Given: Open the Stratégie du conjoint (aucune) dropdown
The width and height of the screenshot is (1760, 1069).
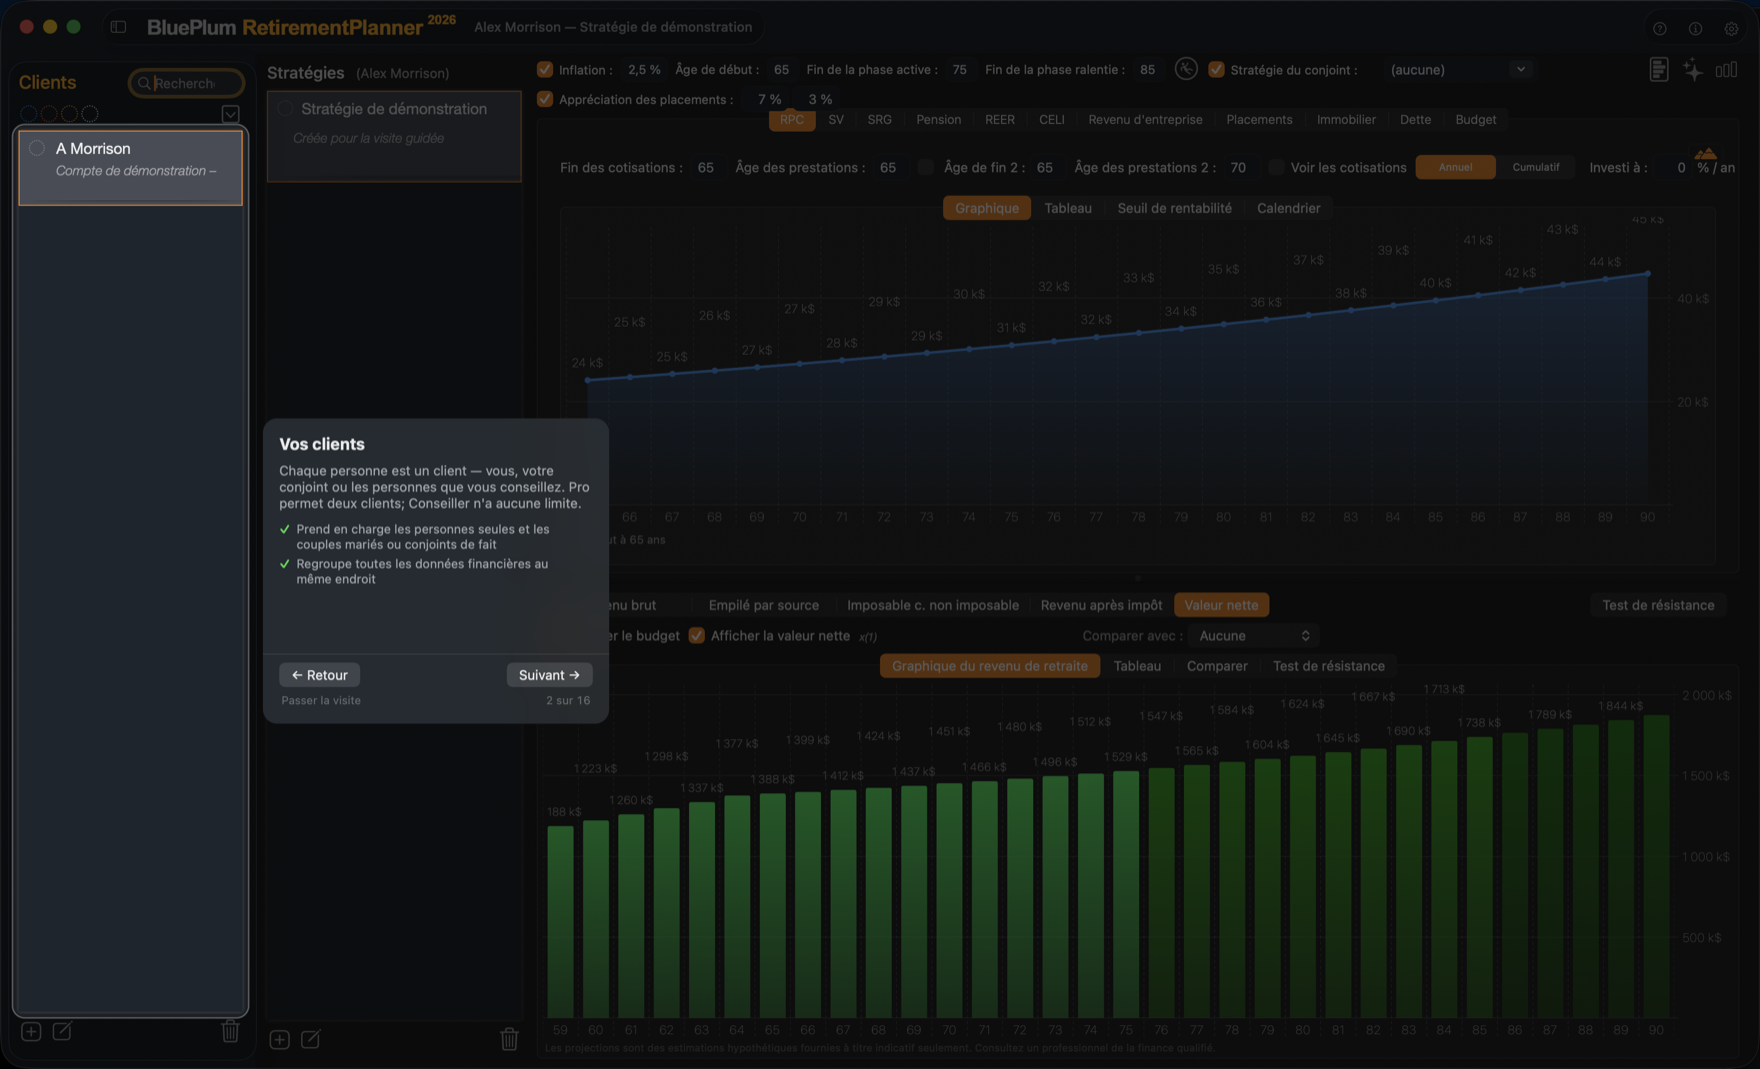Looking at the screenshot, I should 1459,70.
